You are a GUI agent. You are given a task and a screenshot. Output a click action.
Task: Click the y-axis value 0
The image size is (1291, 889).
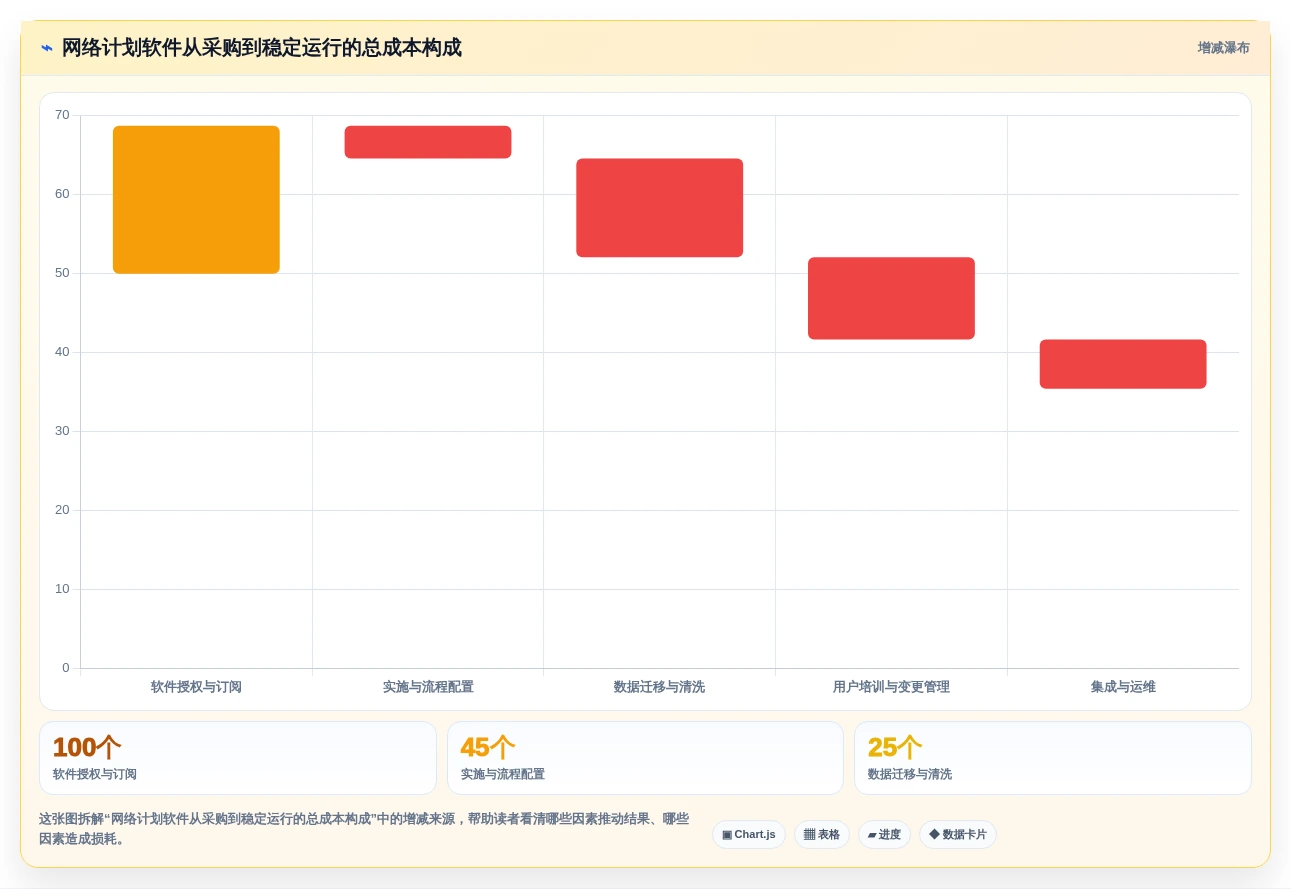click(66, 668)
